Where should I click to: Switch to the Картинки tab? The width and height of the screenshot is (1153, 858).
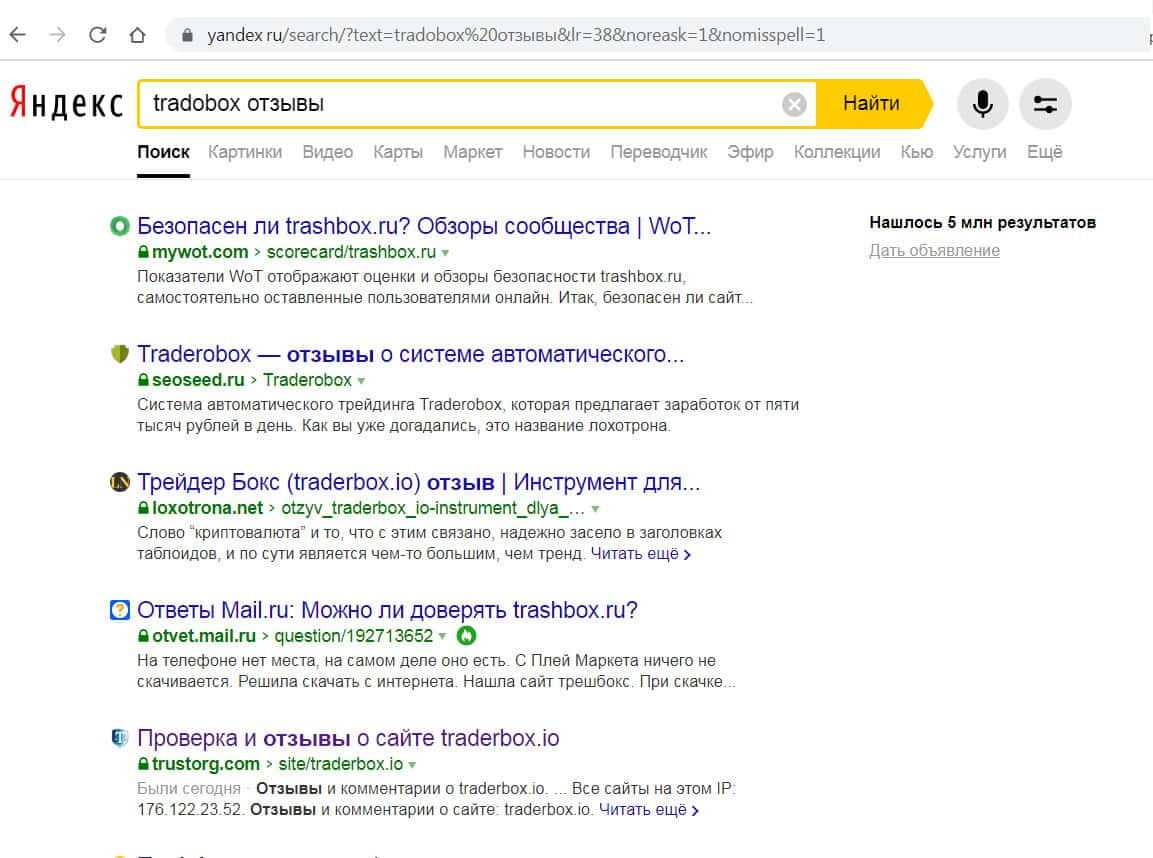point(245,152)
